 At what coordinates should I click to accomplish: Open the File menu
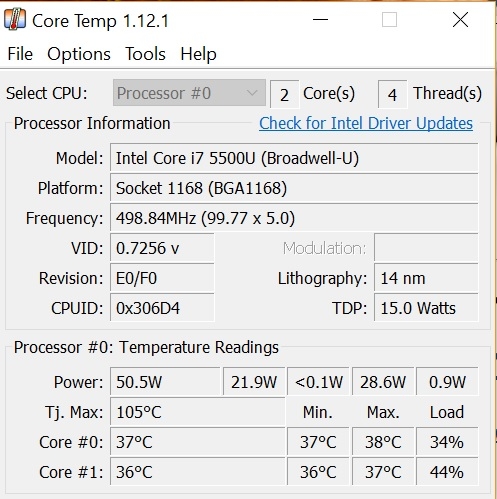pyautogui.click(x=20, y=54)
